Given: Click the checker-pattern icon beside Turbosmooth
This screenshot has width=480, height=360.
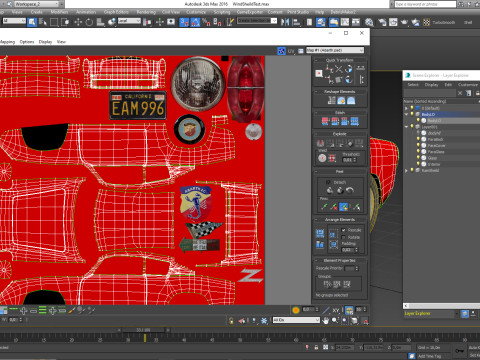Looking at the screenshot, I should coord(426,22).
